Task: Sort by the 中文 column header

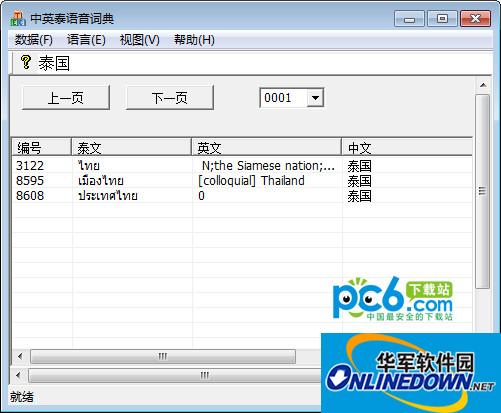Action: pyautogui.click(x=407, y=147)
